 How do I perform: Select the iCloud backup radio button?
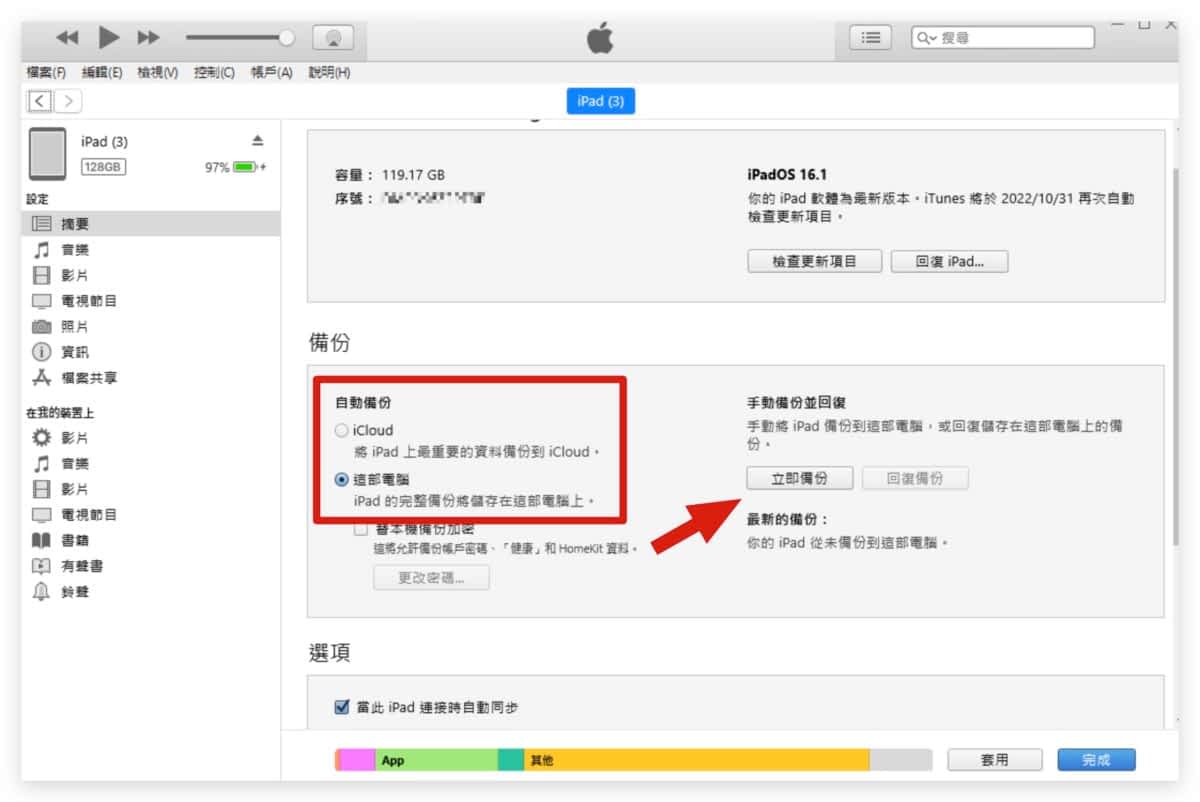tap(342, 431)
